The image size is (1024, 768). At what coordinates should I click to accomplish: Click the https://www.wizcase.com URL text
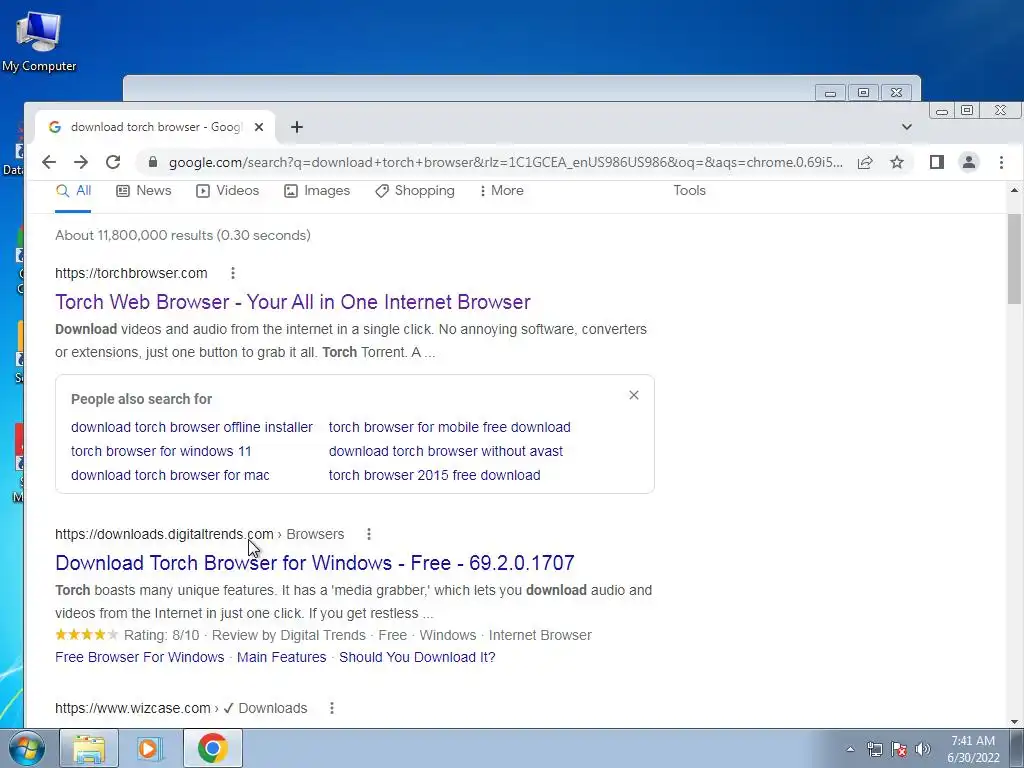click(133, 708)
